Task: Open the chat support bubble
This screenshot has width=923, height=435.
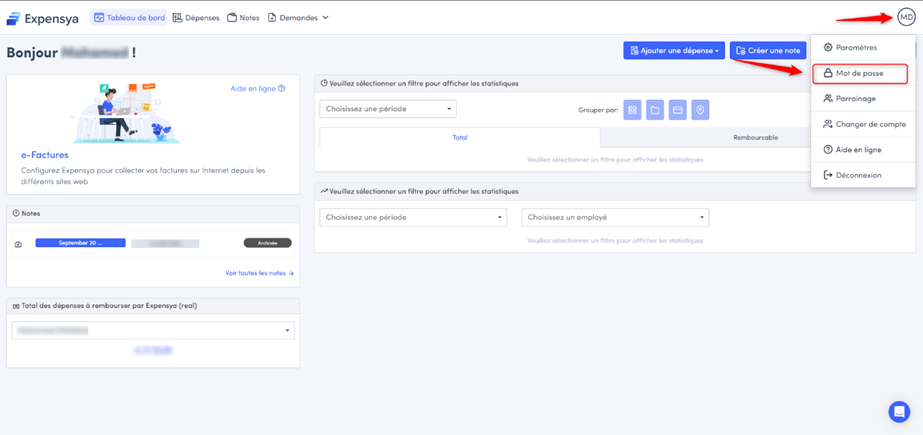Action: [x=898, y=411]
